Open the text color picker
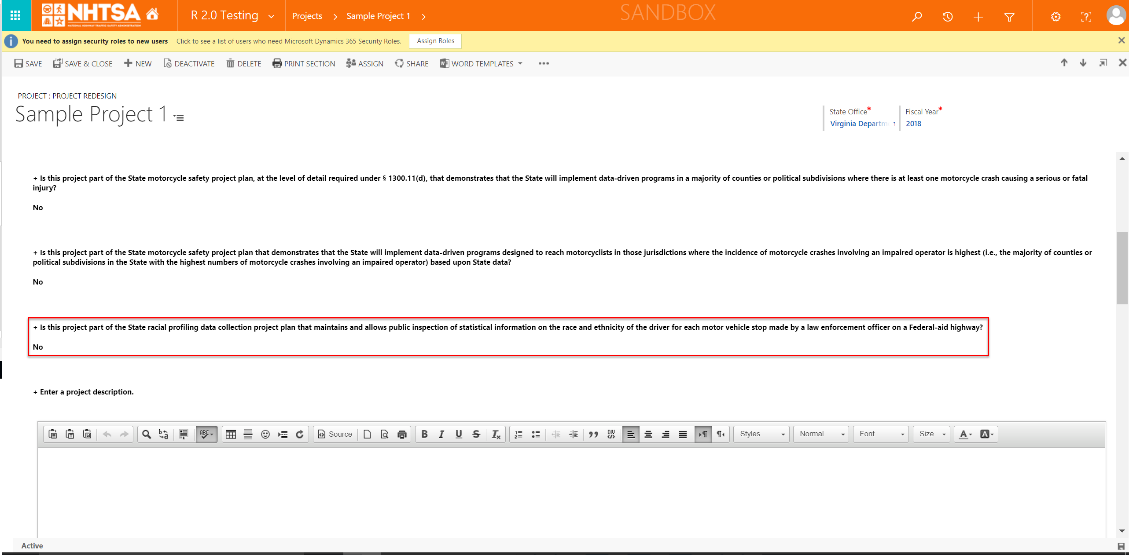 (x=965, y=434)
